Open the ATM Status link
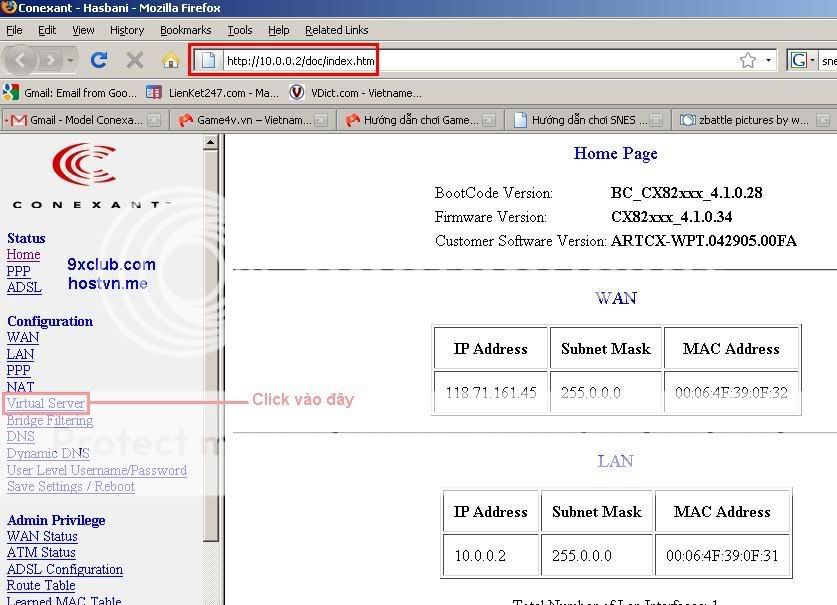Image resolution: width=837 pixels, height=605 pixels. click(41, 553)
